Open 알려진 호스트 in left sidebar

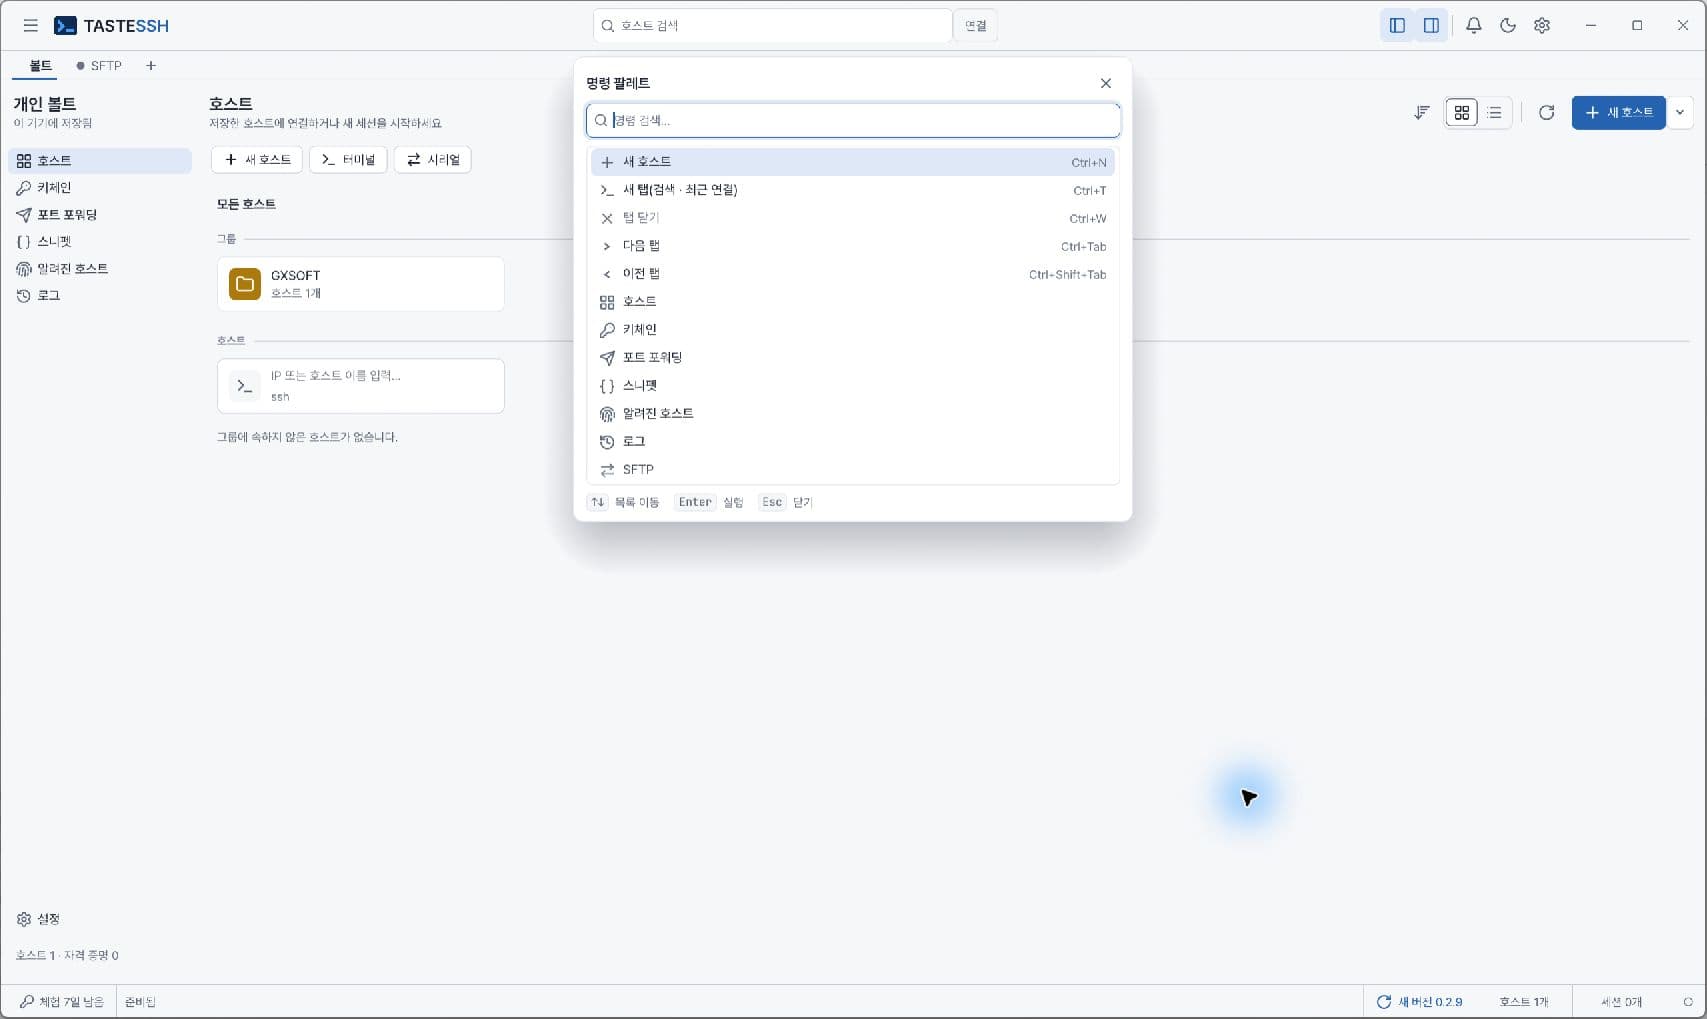(100, 269)
